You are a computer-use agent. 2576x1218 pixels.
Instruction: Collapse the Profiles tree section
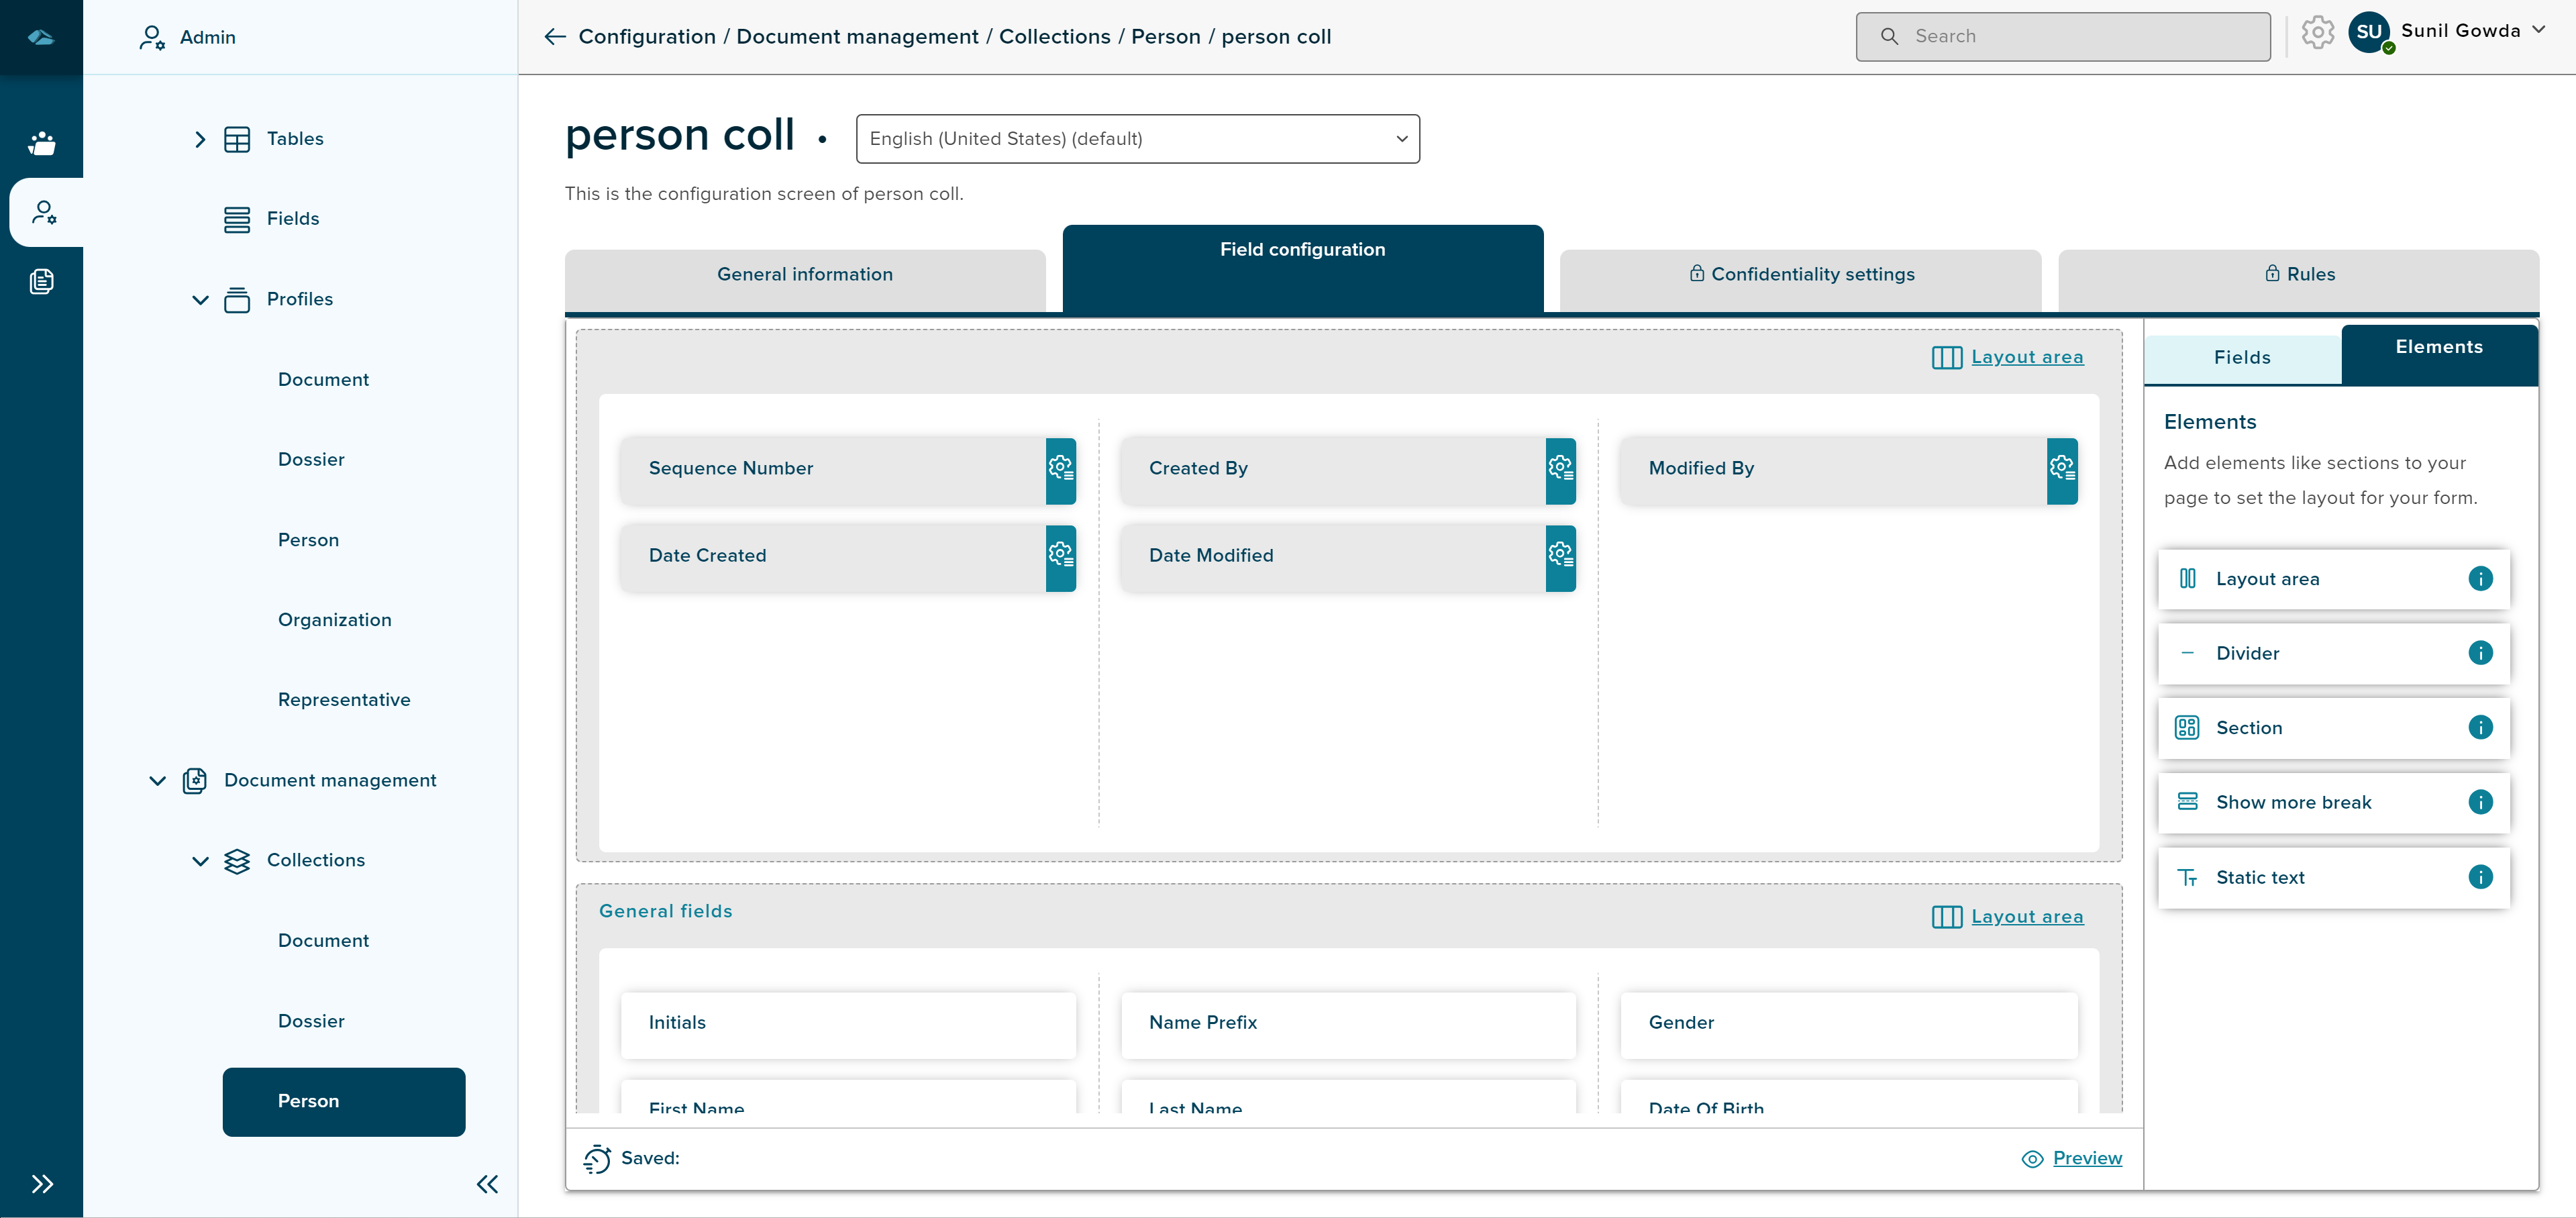coord(200,300)
